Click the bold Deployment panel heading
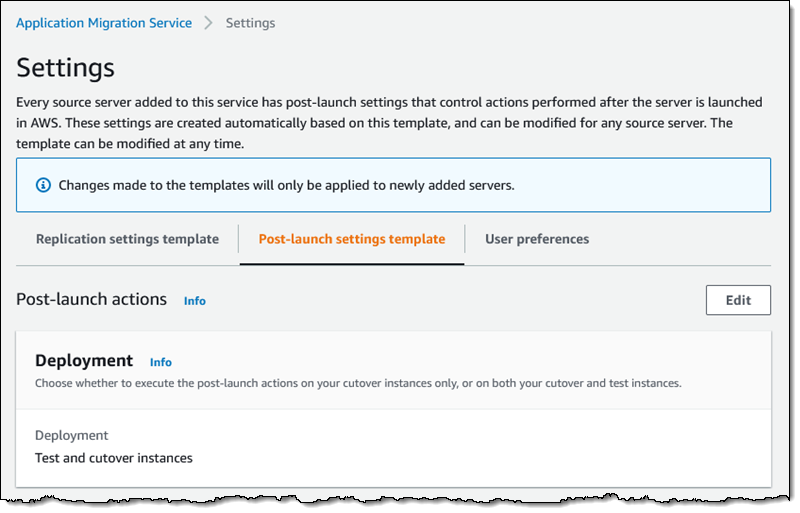This screenshot has height=513, width=800. pos(84,360)
